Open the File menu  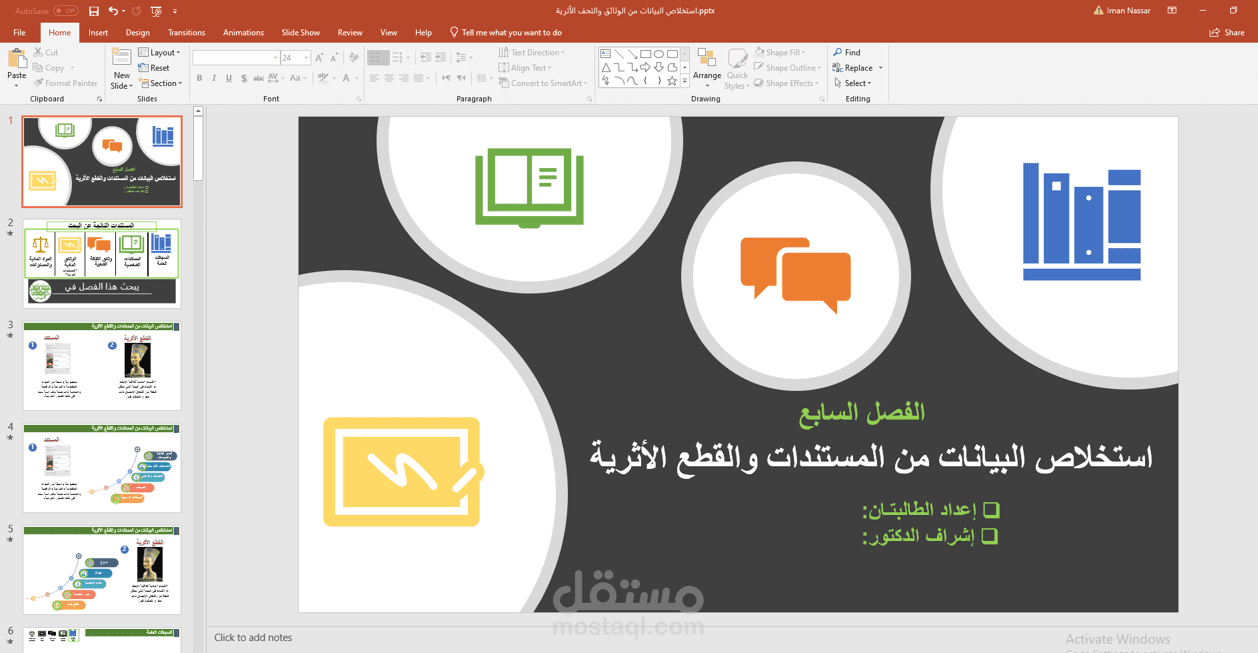click(x=19, y=32)
